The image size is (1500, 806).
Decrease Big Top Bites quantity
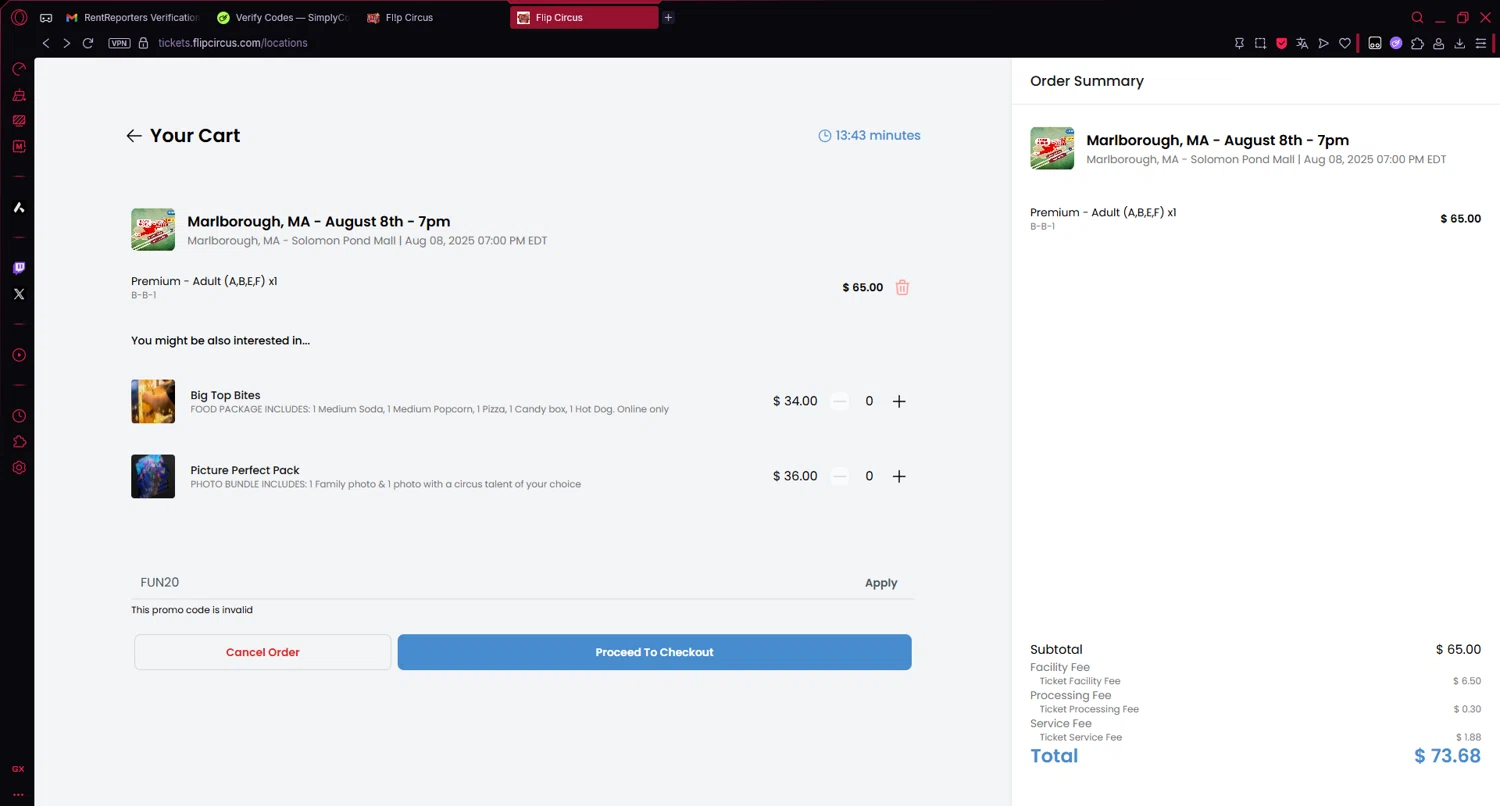pyautogui.click(x=840, y=401)
